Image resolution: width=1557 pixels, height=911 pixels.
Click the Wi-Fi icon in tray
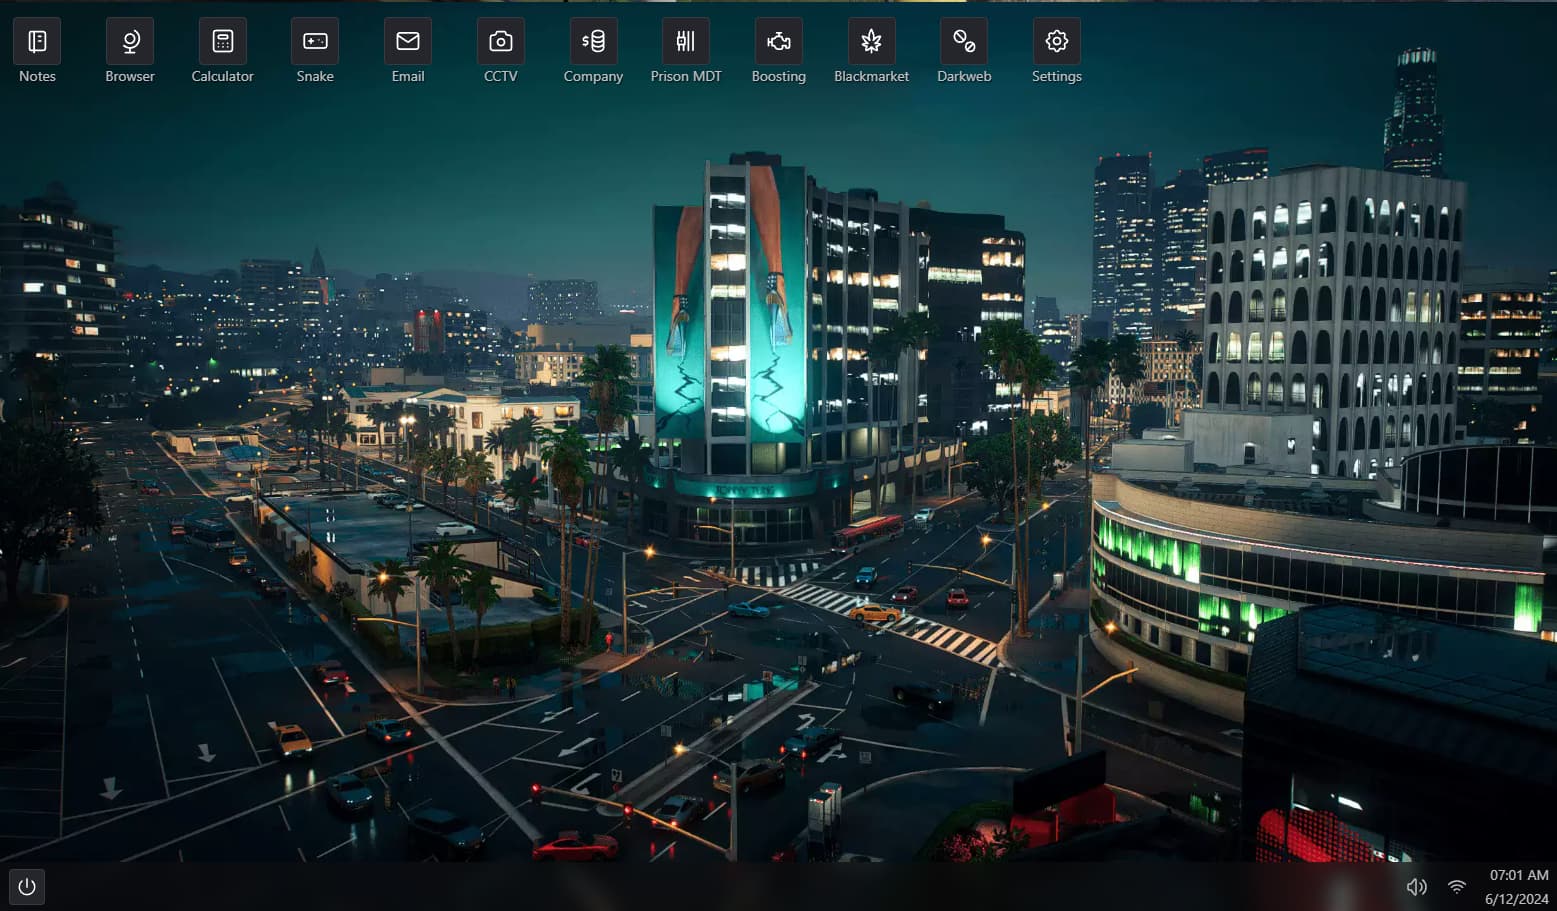[x=1457, y=887]
